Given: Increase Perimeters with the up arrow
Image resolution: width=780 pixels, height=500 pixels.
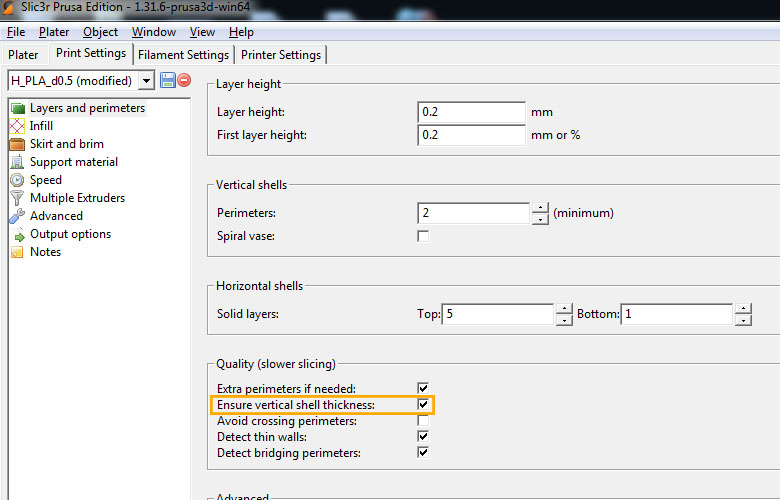Looking at the screenshot, I should click(x=540, y=207).
